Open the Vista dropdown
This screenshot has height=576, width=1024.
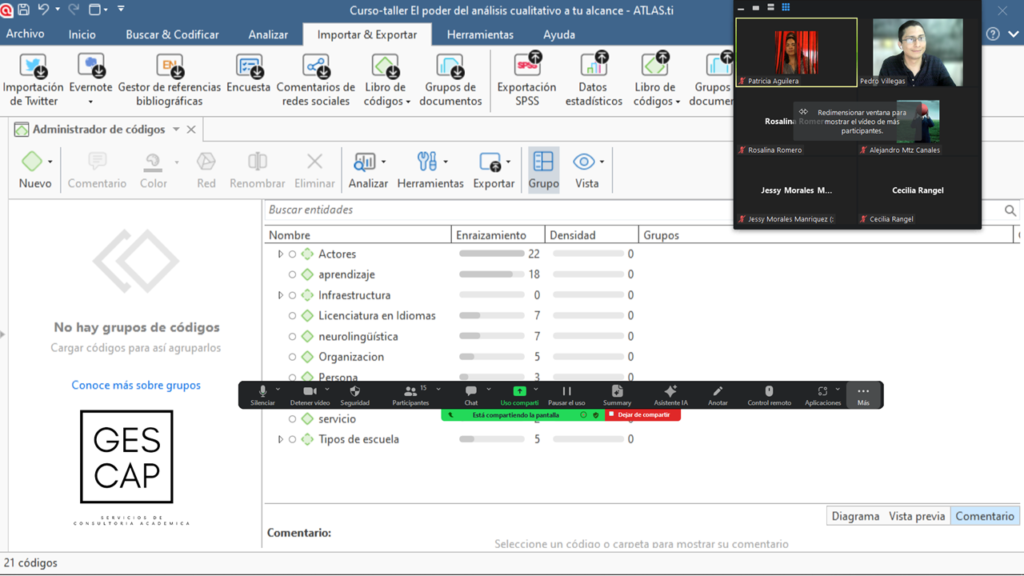601,162
